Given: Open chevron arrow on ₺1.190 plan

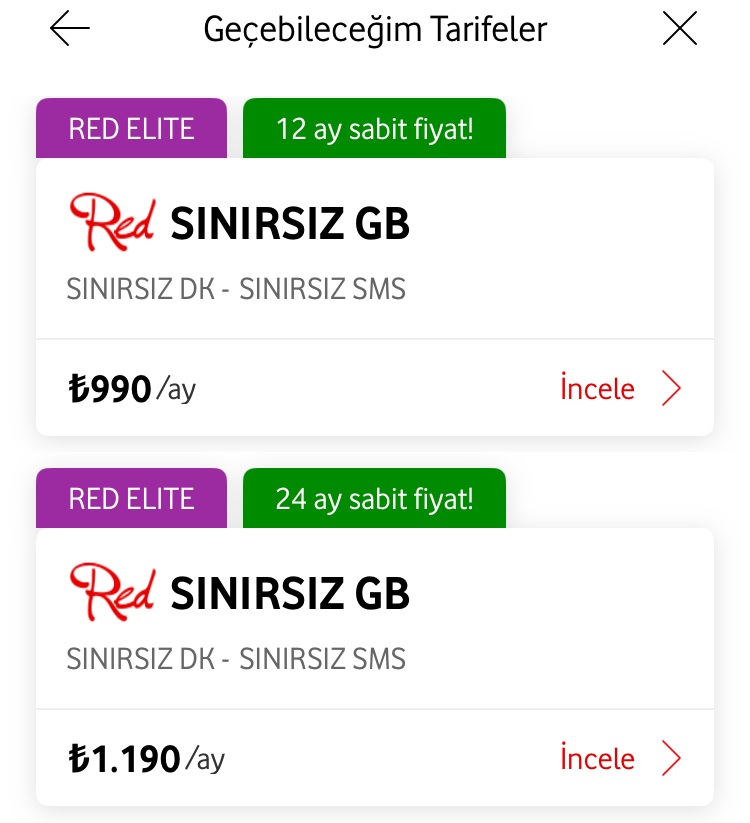Looking at the screenshot, I should point(672,759).
